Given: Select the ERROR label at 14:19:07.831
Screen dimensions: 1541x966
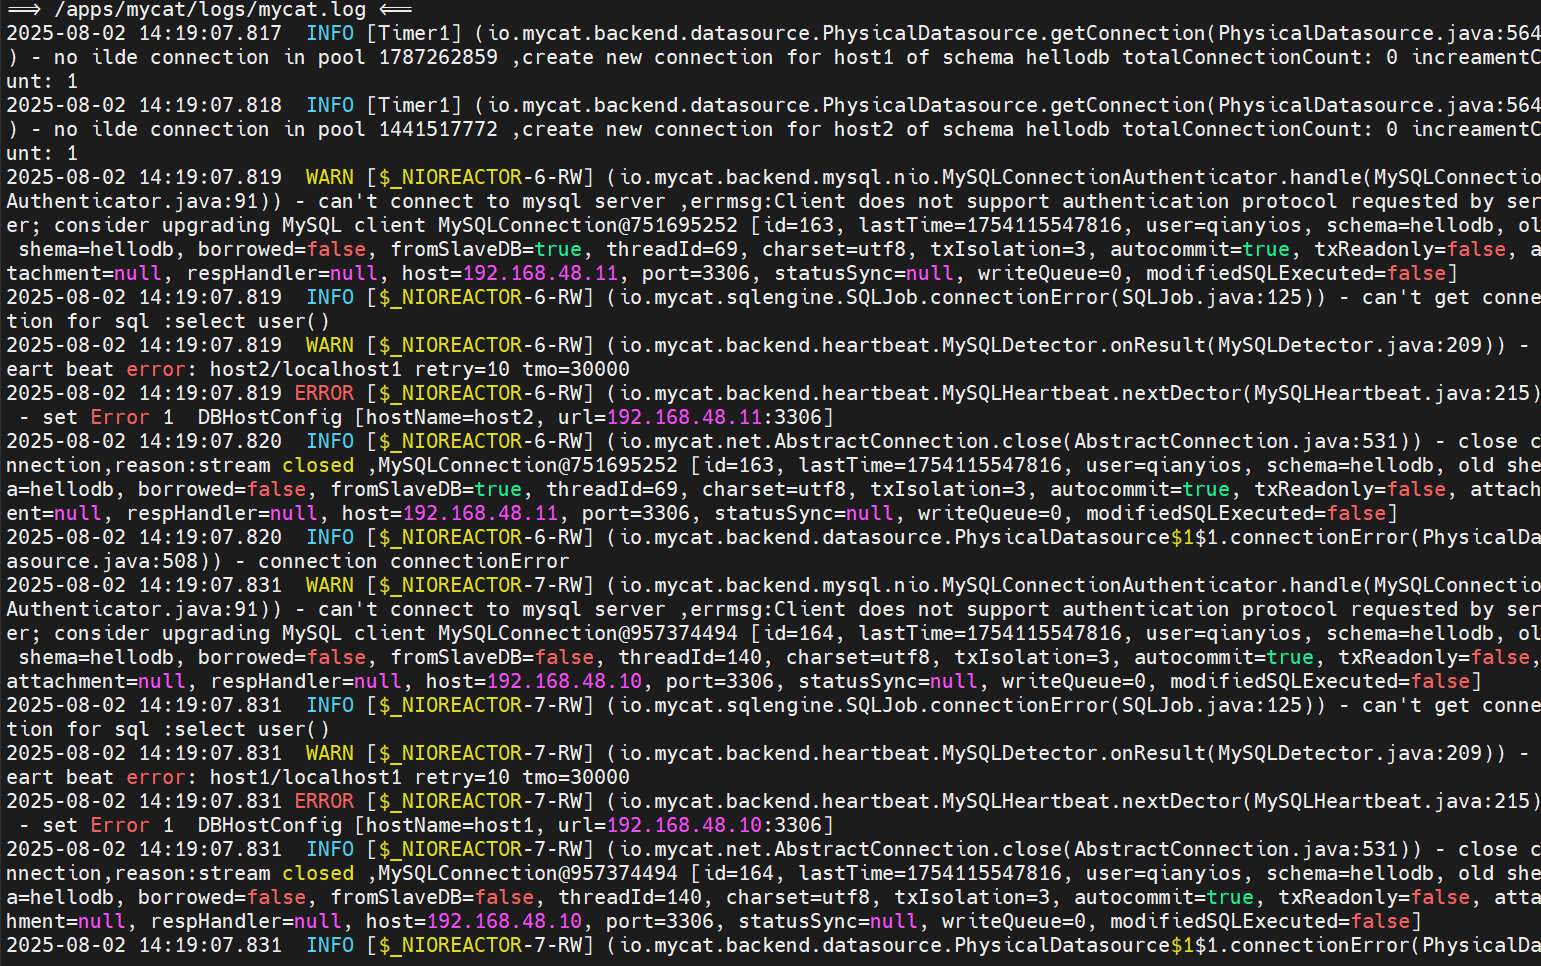Looking at the screenshot, I should coord(324,801).
